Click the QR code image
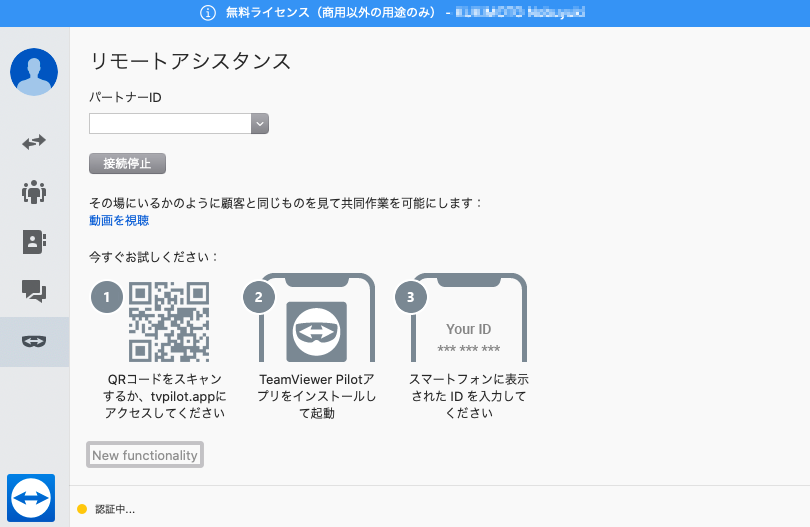This screenshot has width=810, height=527. [x=169, y=321]
